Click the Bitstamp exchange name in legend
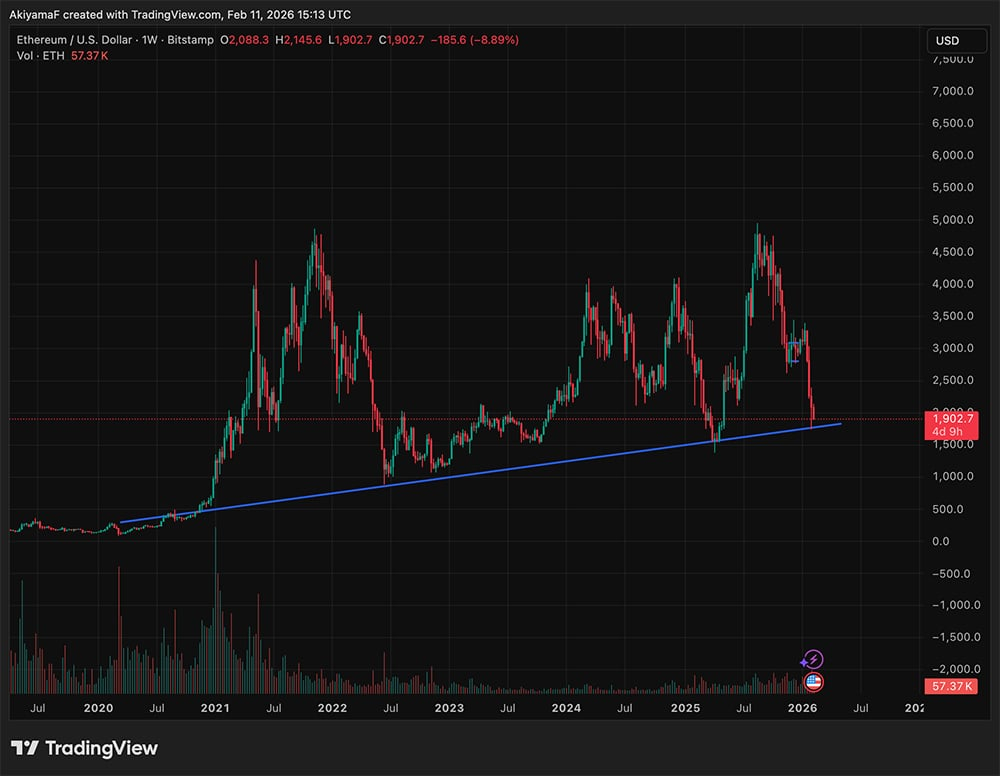Viewport: 1000px width, 776px height. [190, 40]
